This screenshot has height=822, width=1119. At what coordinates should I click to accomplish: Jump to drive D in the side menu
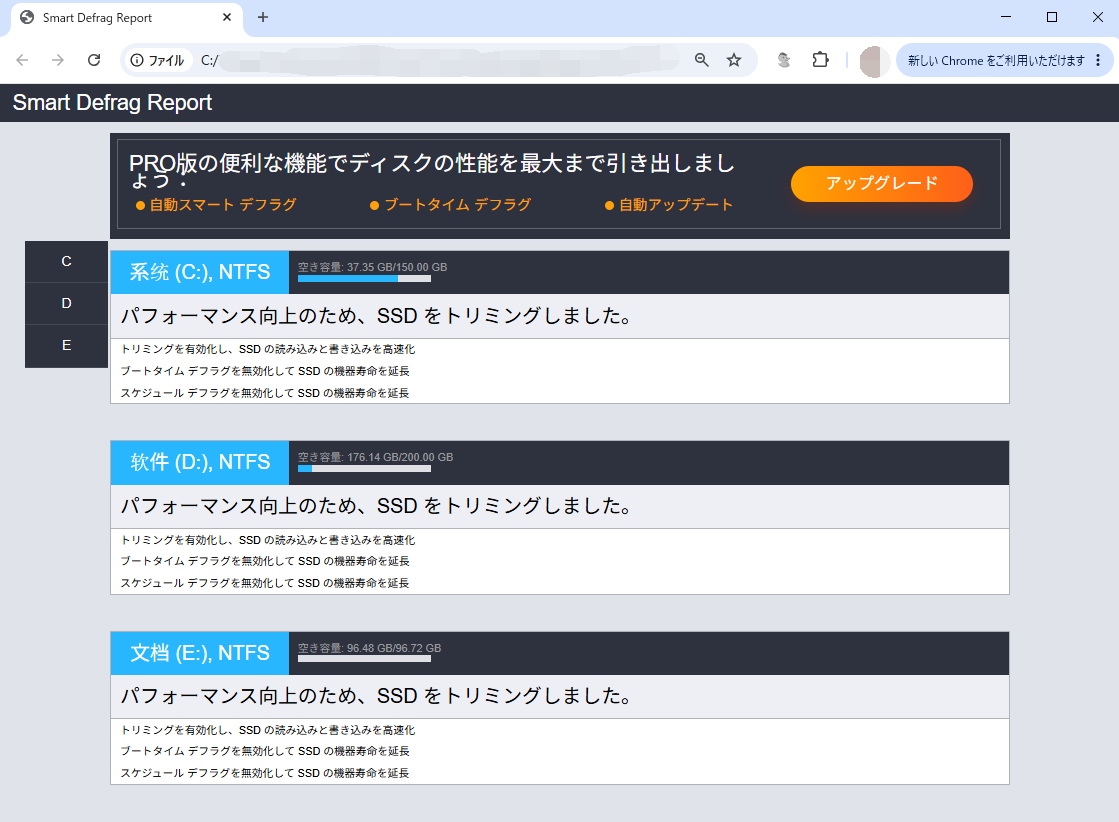point(66,303)
